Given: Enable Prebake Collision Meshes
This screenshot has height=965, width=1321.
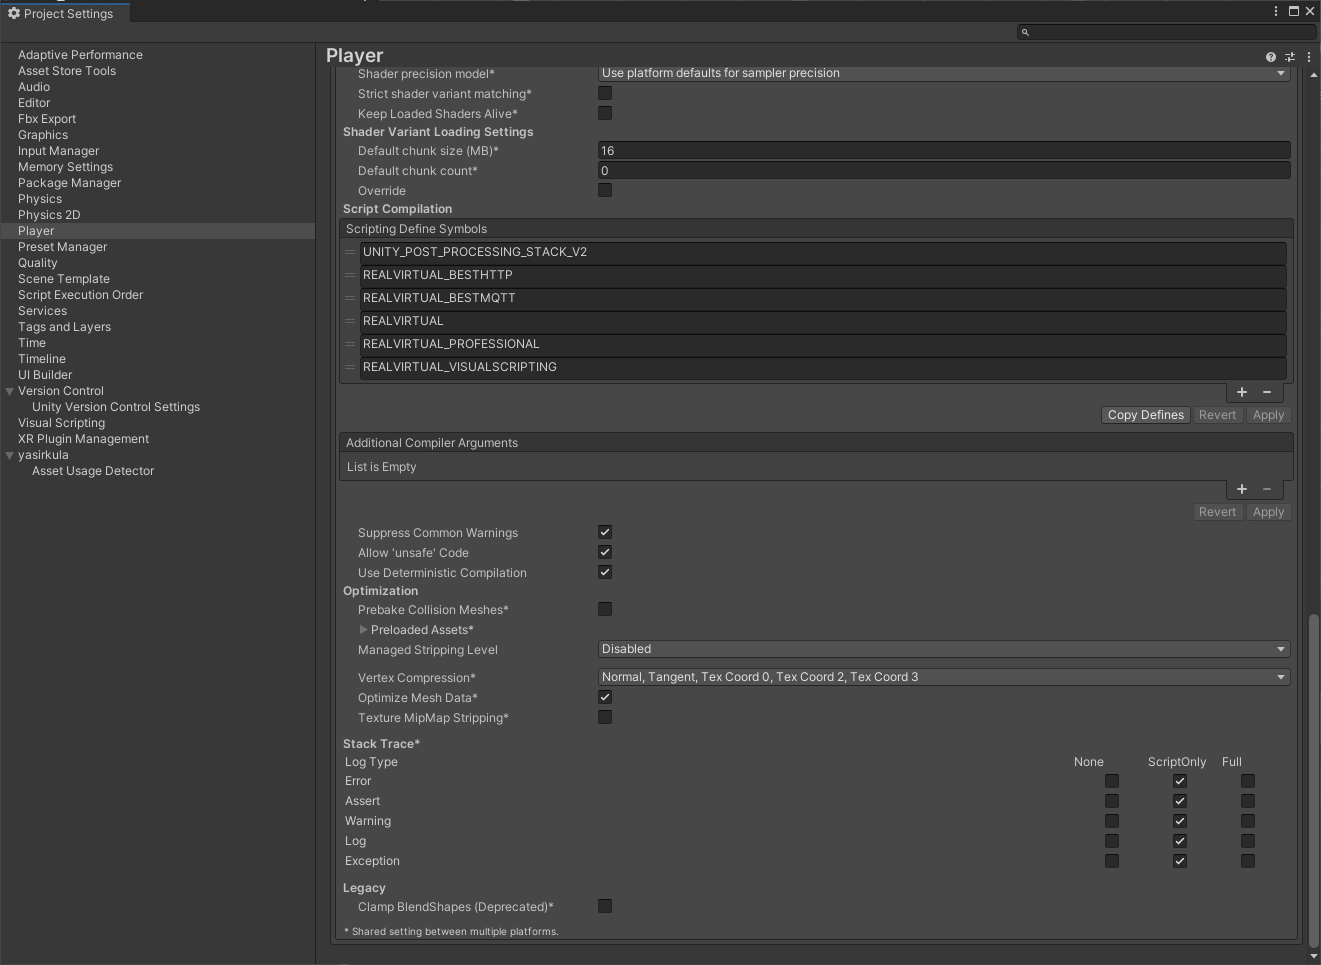Looking at the screenshot, I should tap(605, 609).
